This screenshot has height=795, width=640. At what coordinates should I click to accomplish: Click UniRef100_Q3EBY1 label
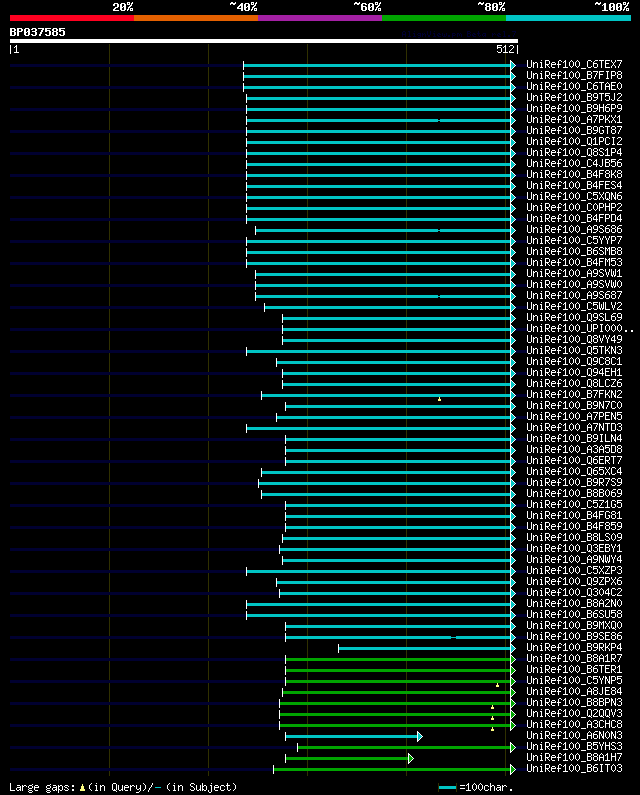[574, 549]
